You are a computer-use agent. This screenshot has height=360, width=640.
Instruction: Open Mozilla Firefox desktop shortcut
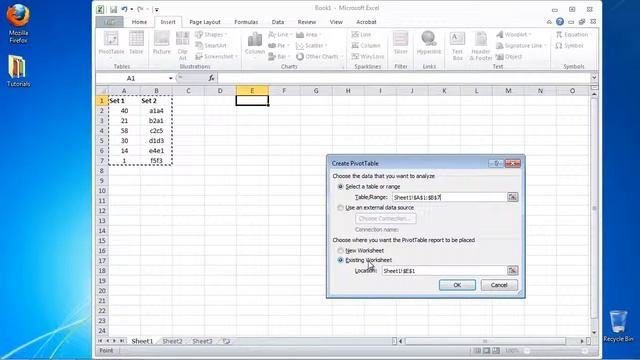click(18, 23)
